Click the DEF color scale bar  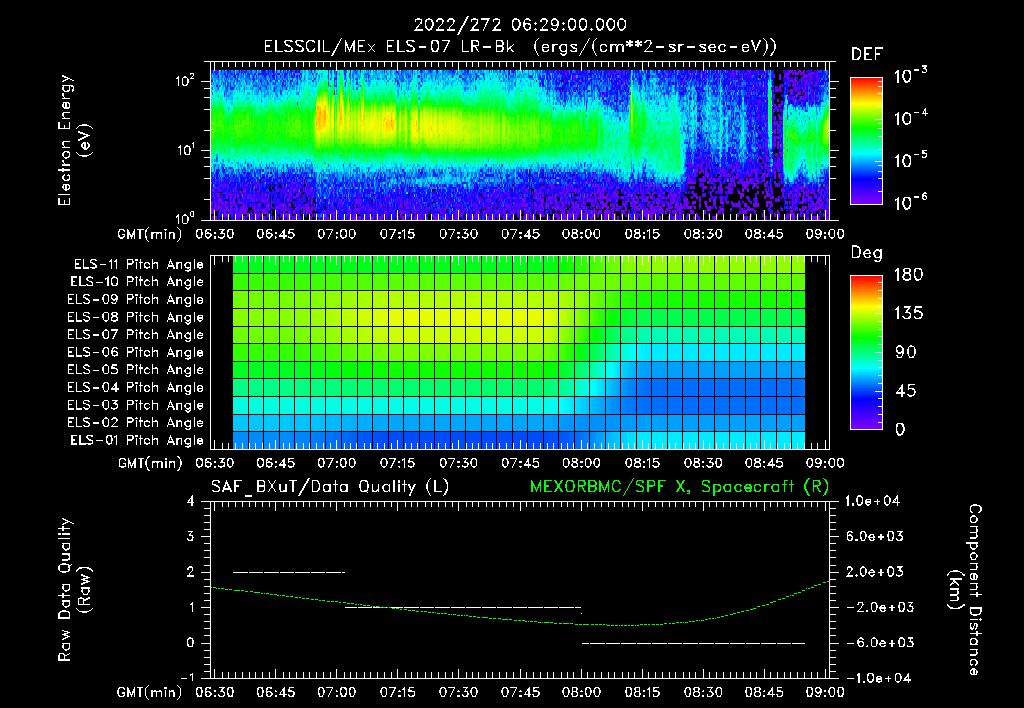(x=866, y=140)
